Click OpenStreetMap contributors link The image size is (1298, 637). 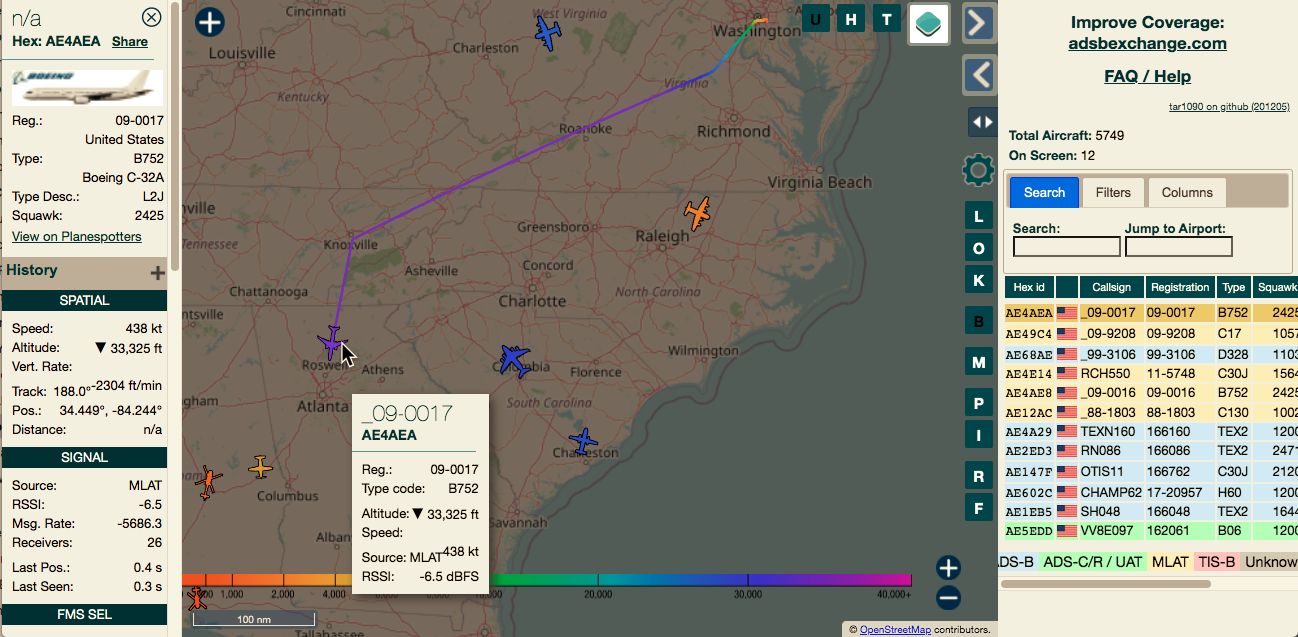(895, 630)
